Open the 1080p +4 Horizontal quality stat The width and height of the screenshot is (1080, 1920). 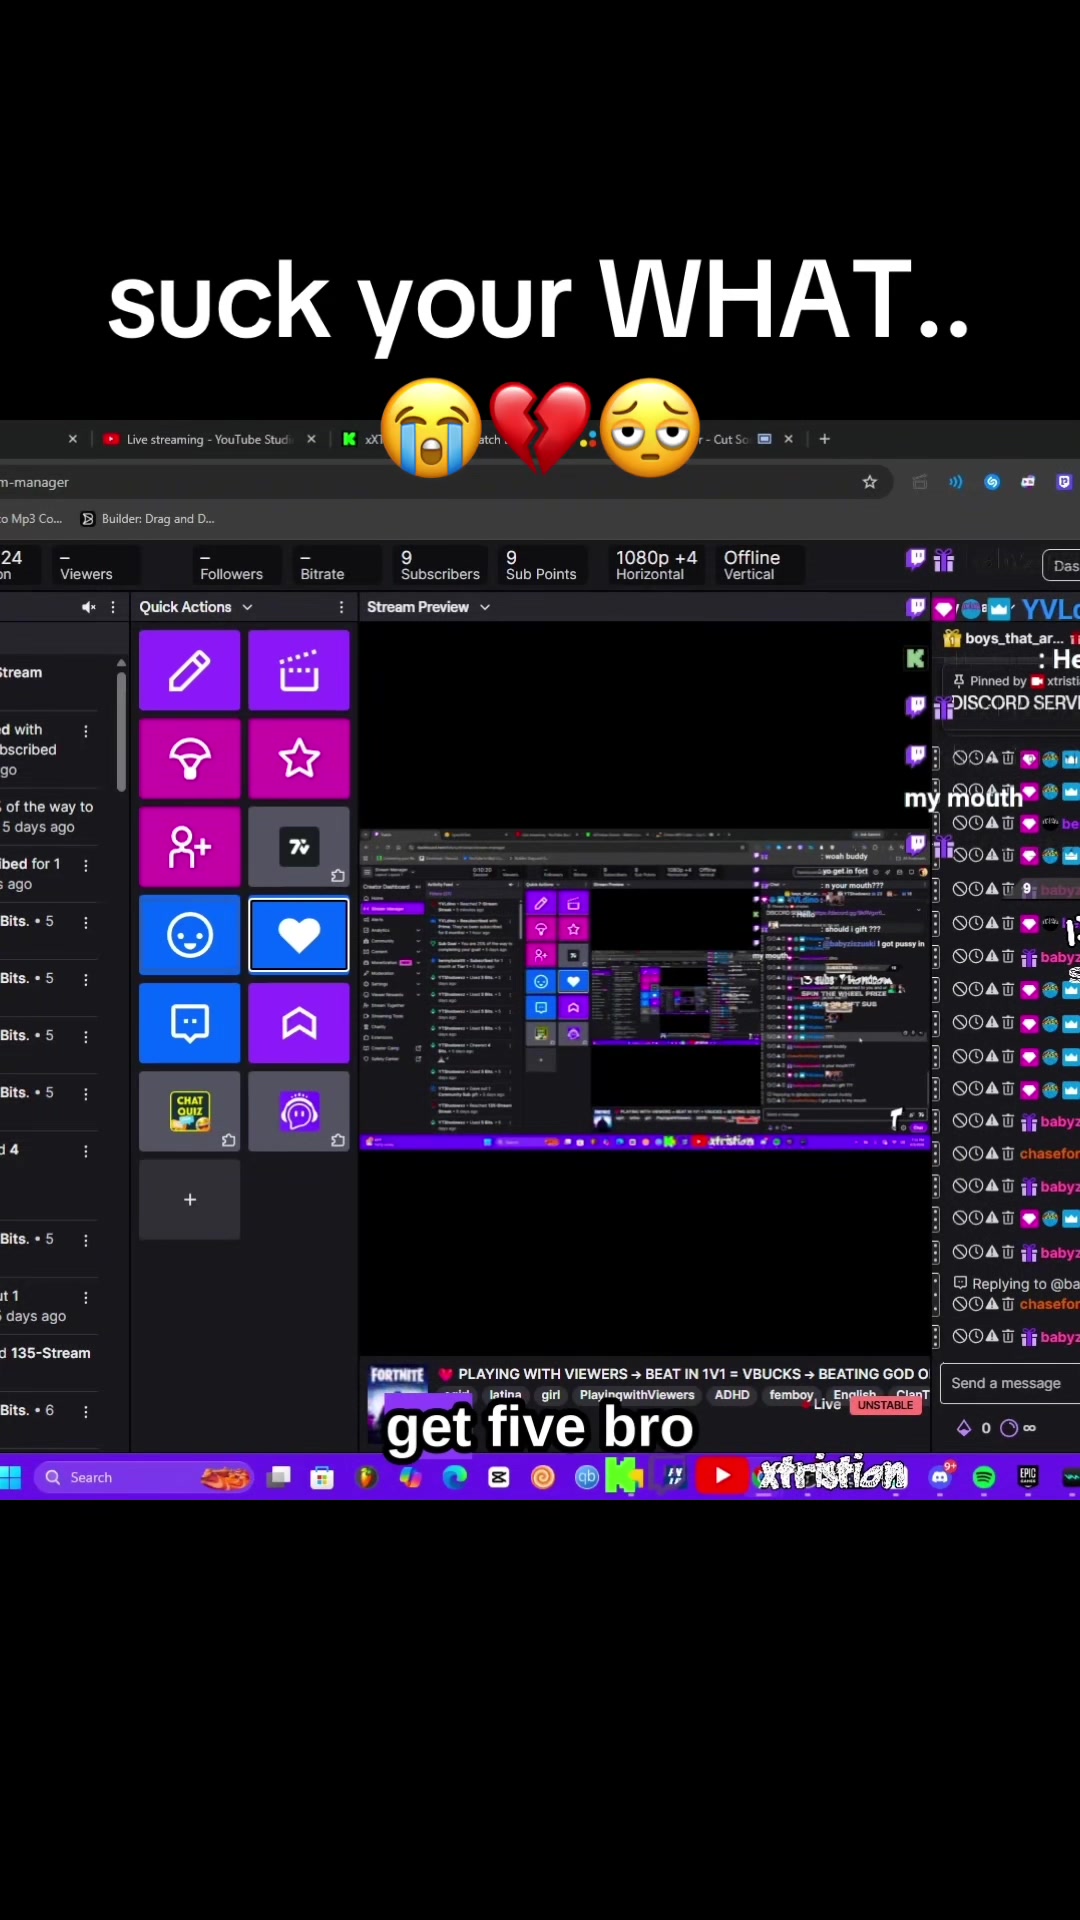pos(656,565)
